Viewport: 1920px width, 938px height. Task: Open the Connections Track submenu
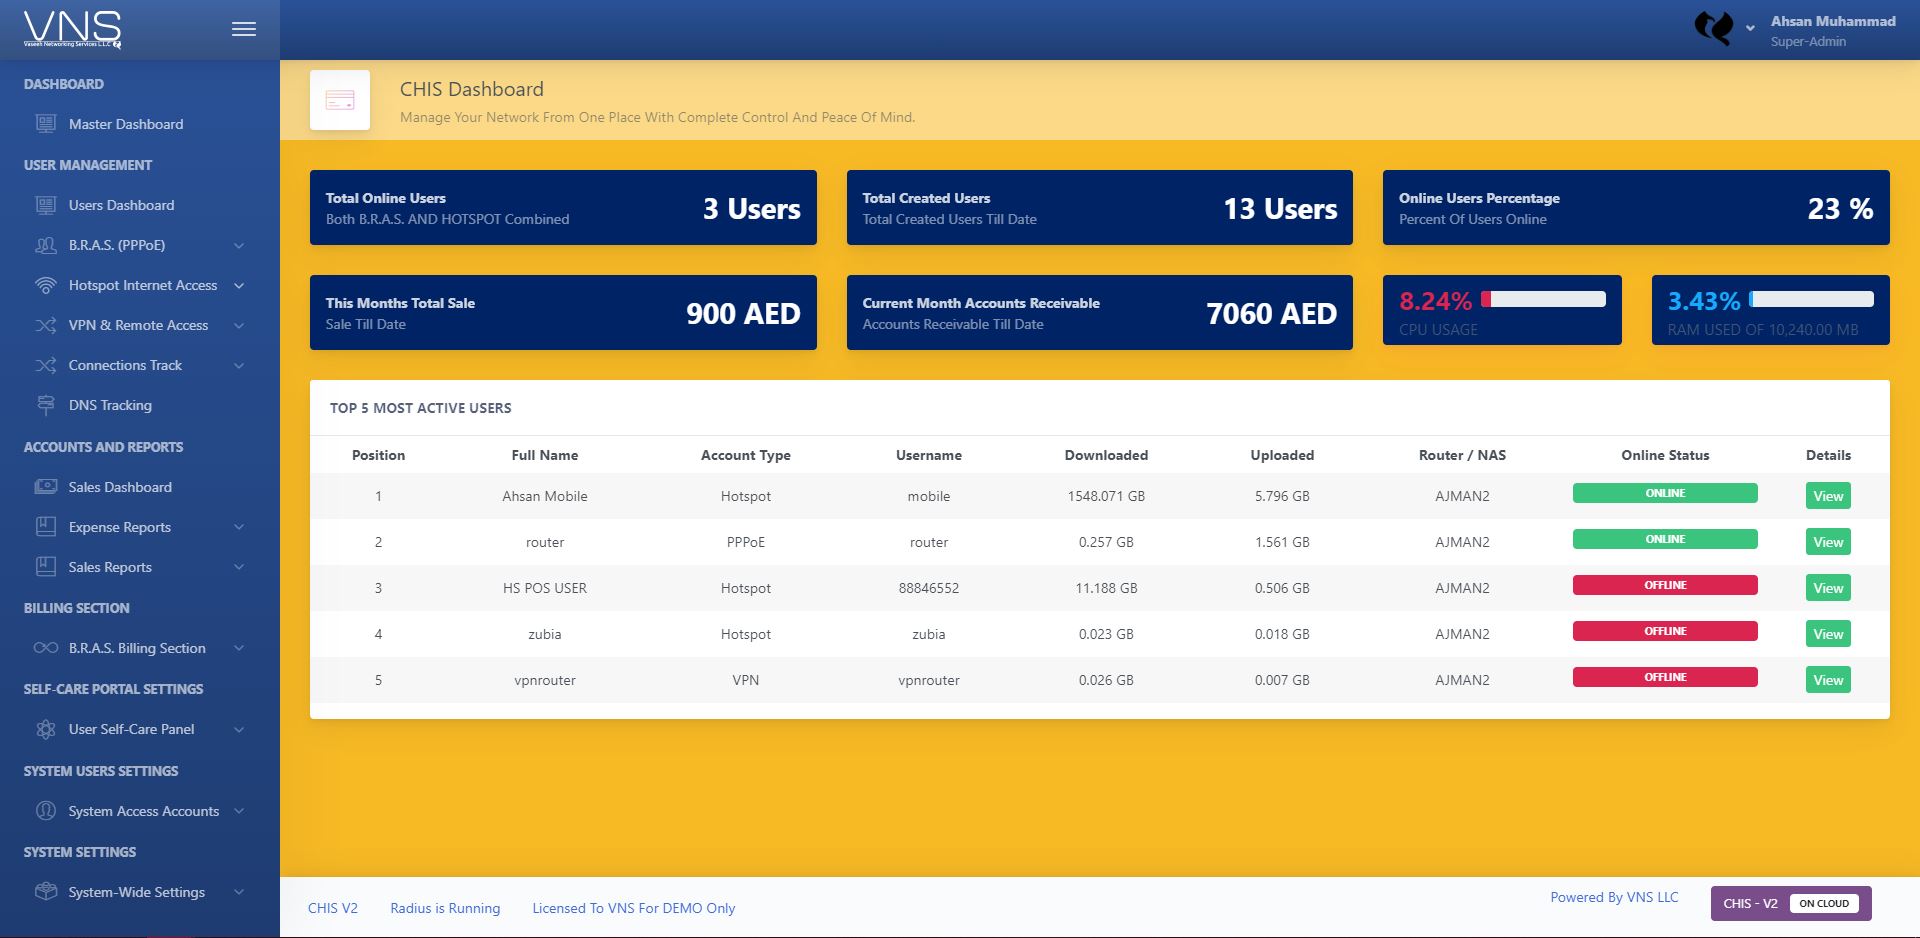point(125,365)
